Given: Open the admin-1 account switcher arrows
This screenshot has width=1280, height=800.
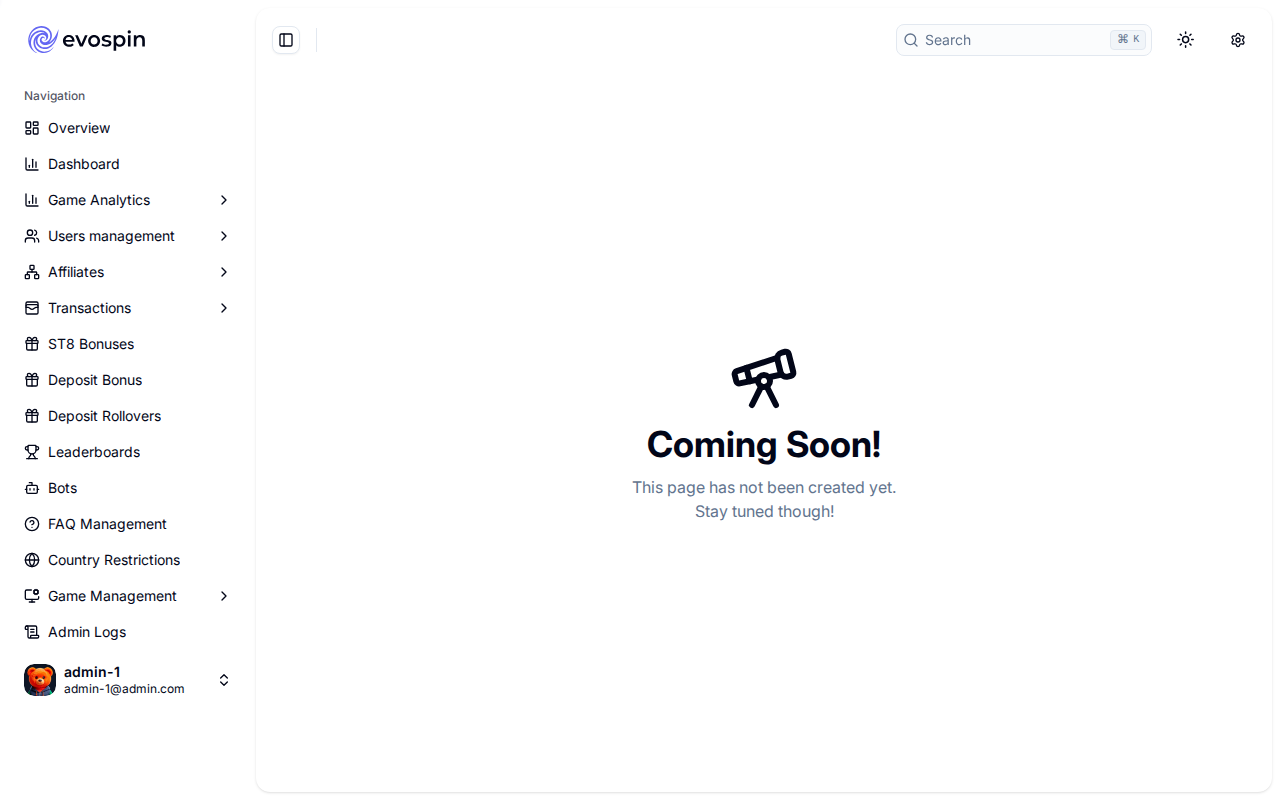Looking at the screenshot, I should (224, 680).
